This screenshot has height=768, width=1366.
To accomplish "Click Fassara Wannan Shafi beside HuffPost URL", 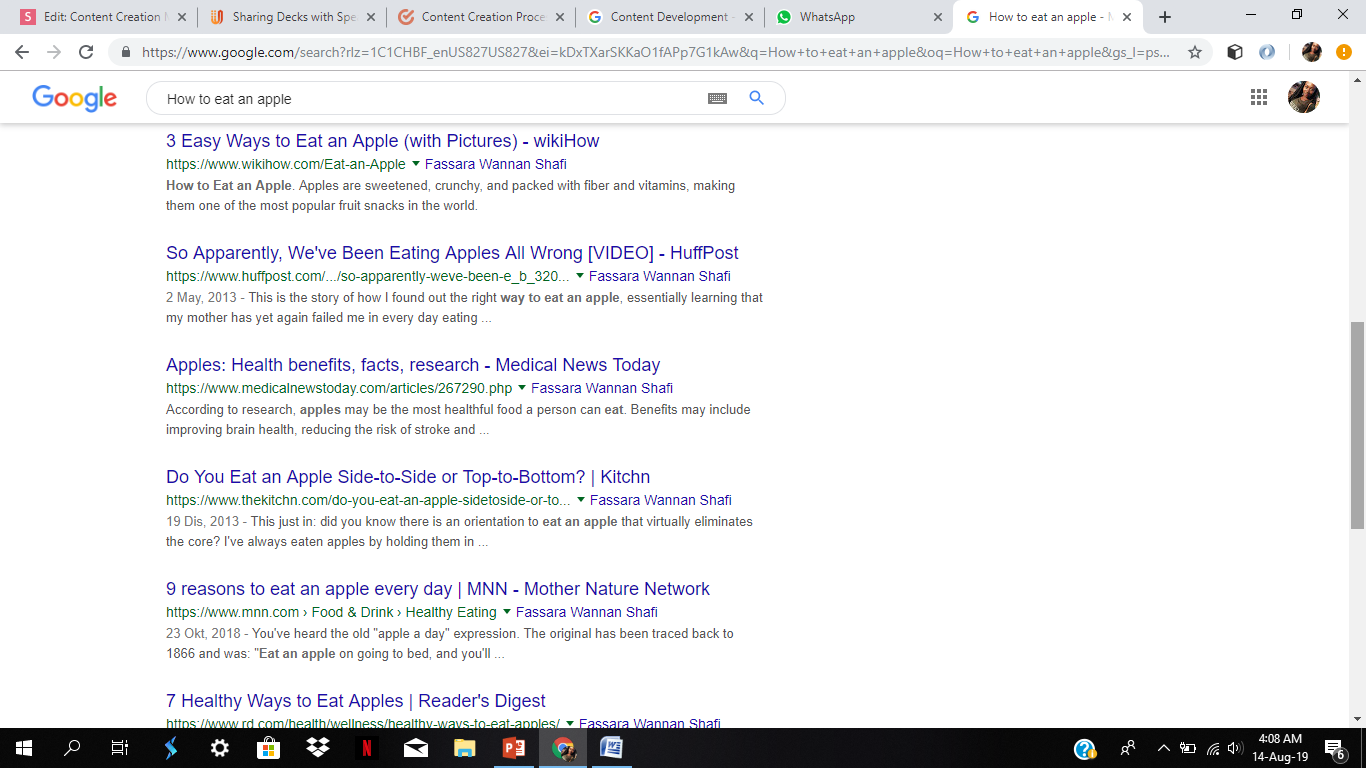I will click(x=660, y=276).
